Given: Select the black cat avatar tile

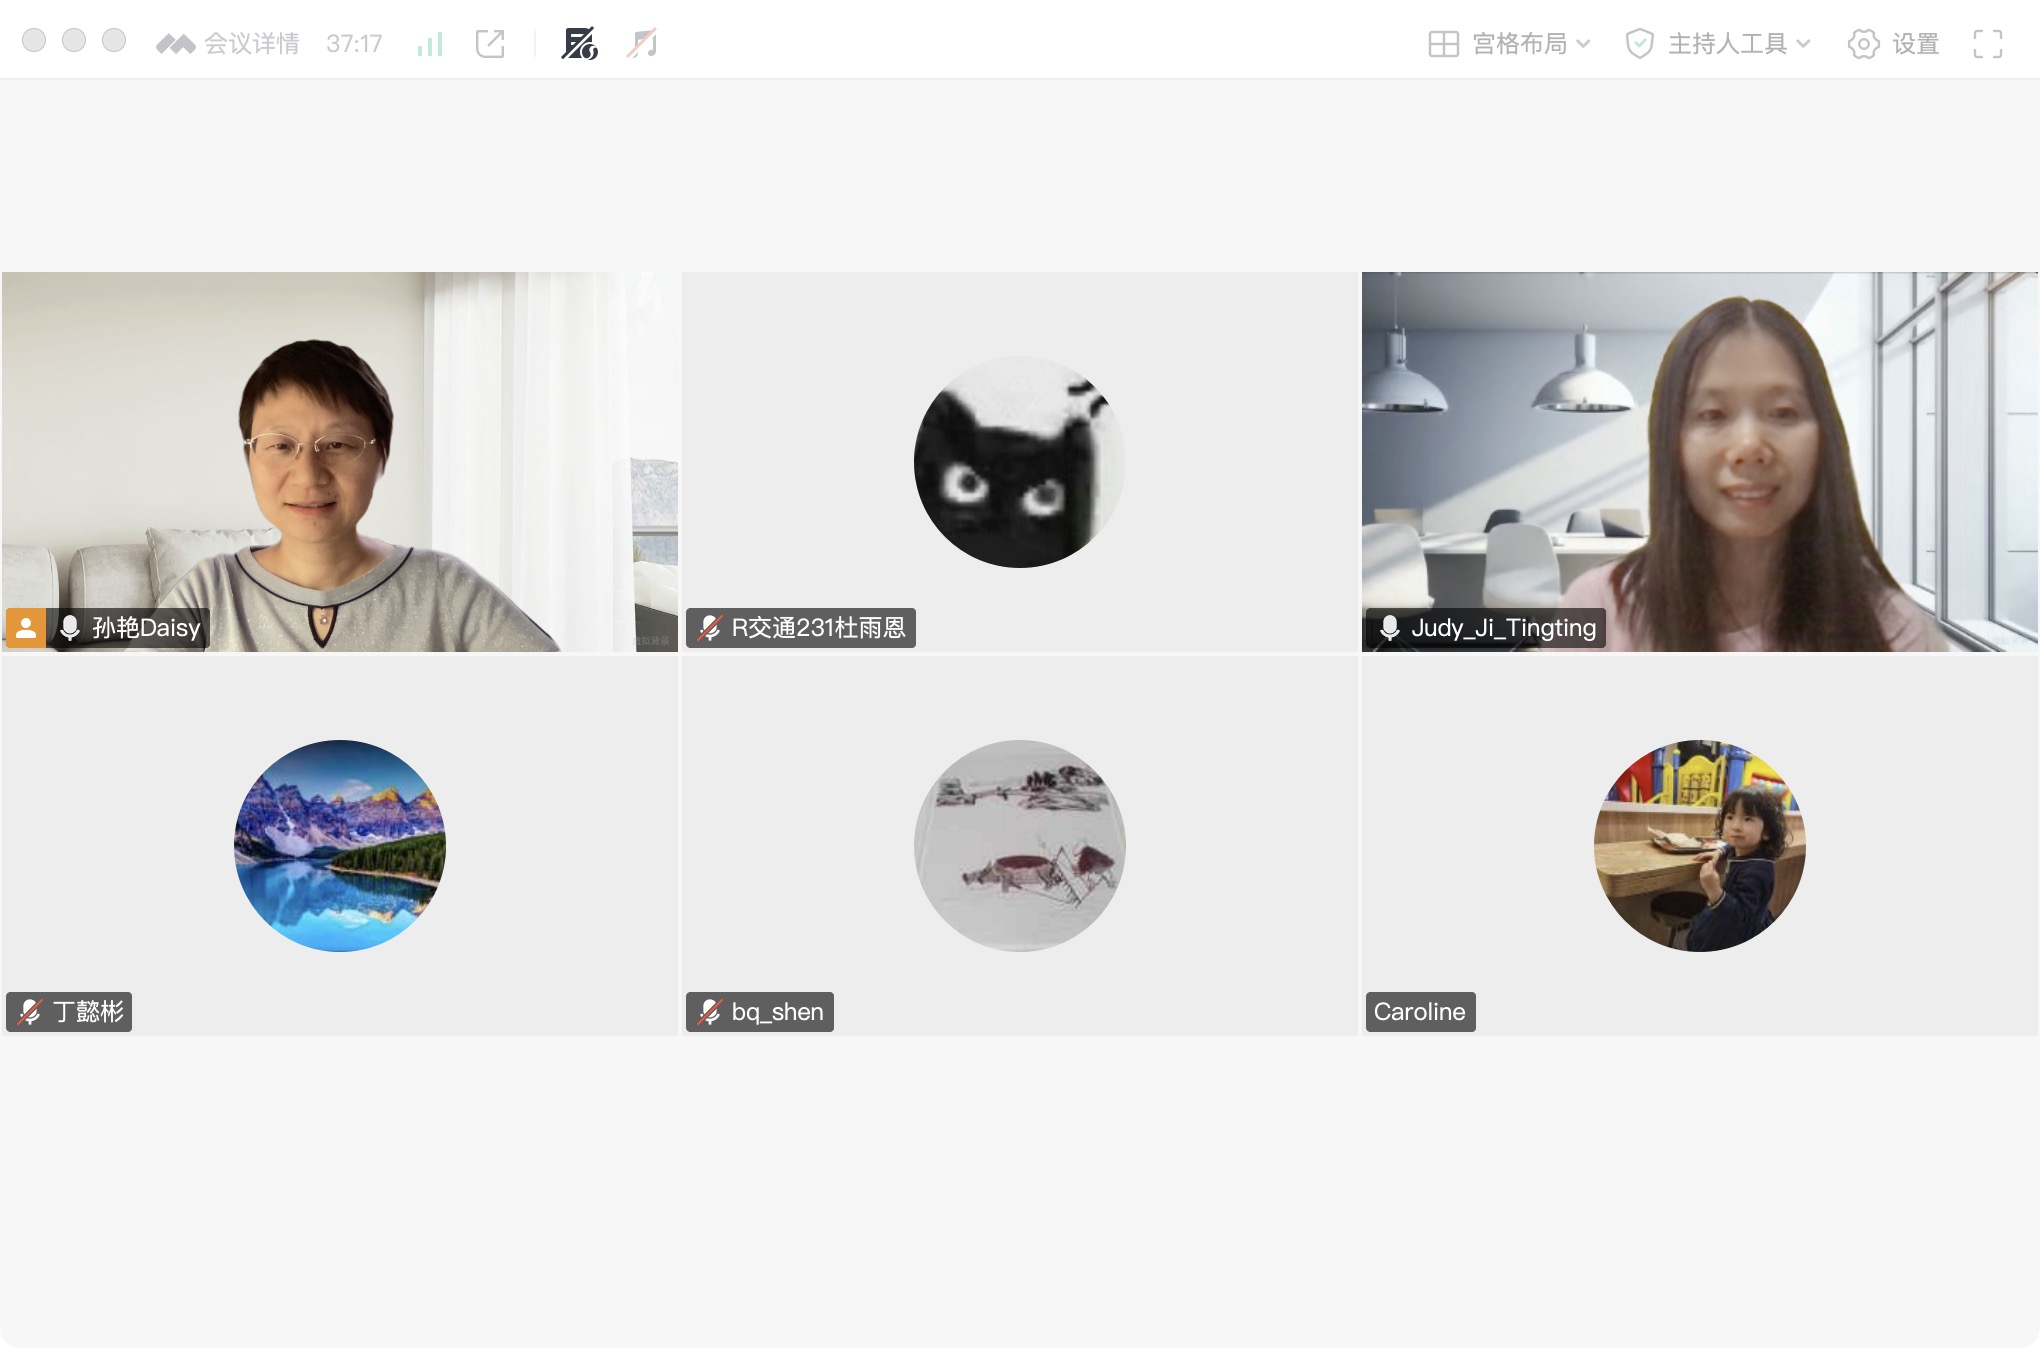Looking at the screenshot, I should 1019,462.
